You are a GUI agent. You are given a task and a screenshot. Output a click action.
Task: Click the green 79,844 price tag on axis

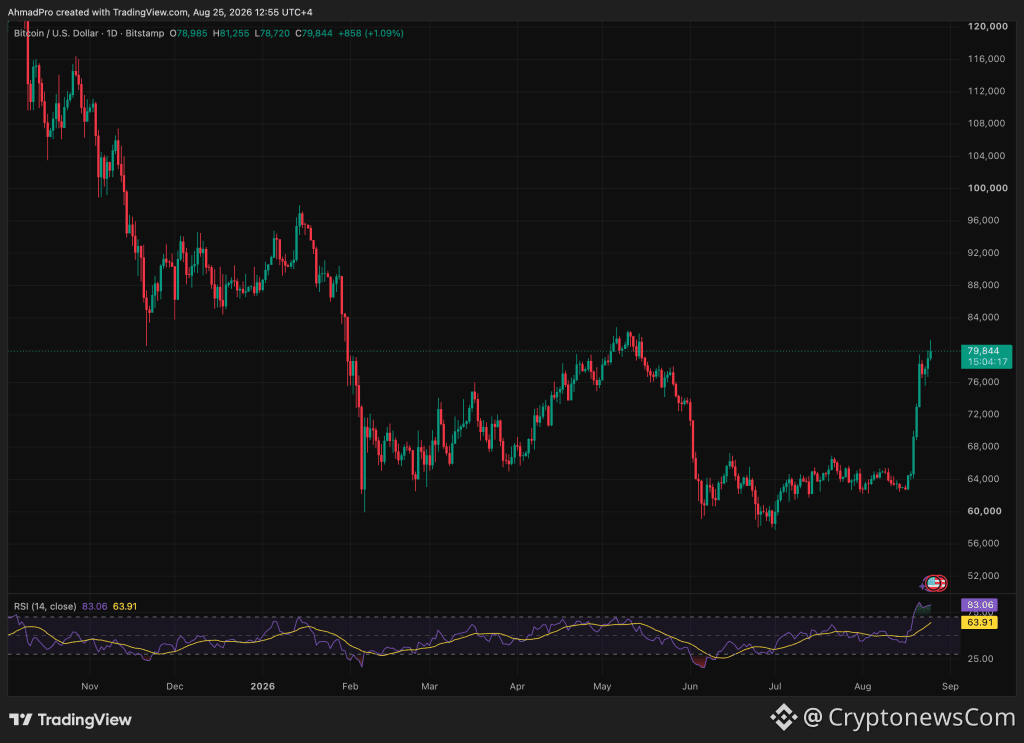pos(984,351)
